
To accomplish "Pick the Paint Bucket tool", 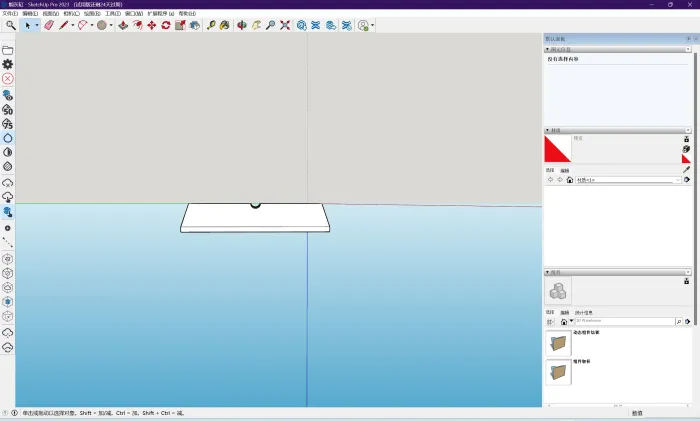I will click(225, 25).
